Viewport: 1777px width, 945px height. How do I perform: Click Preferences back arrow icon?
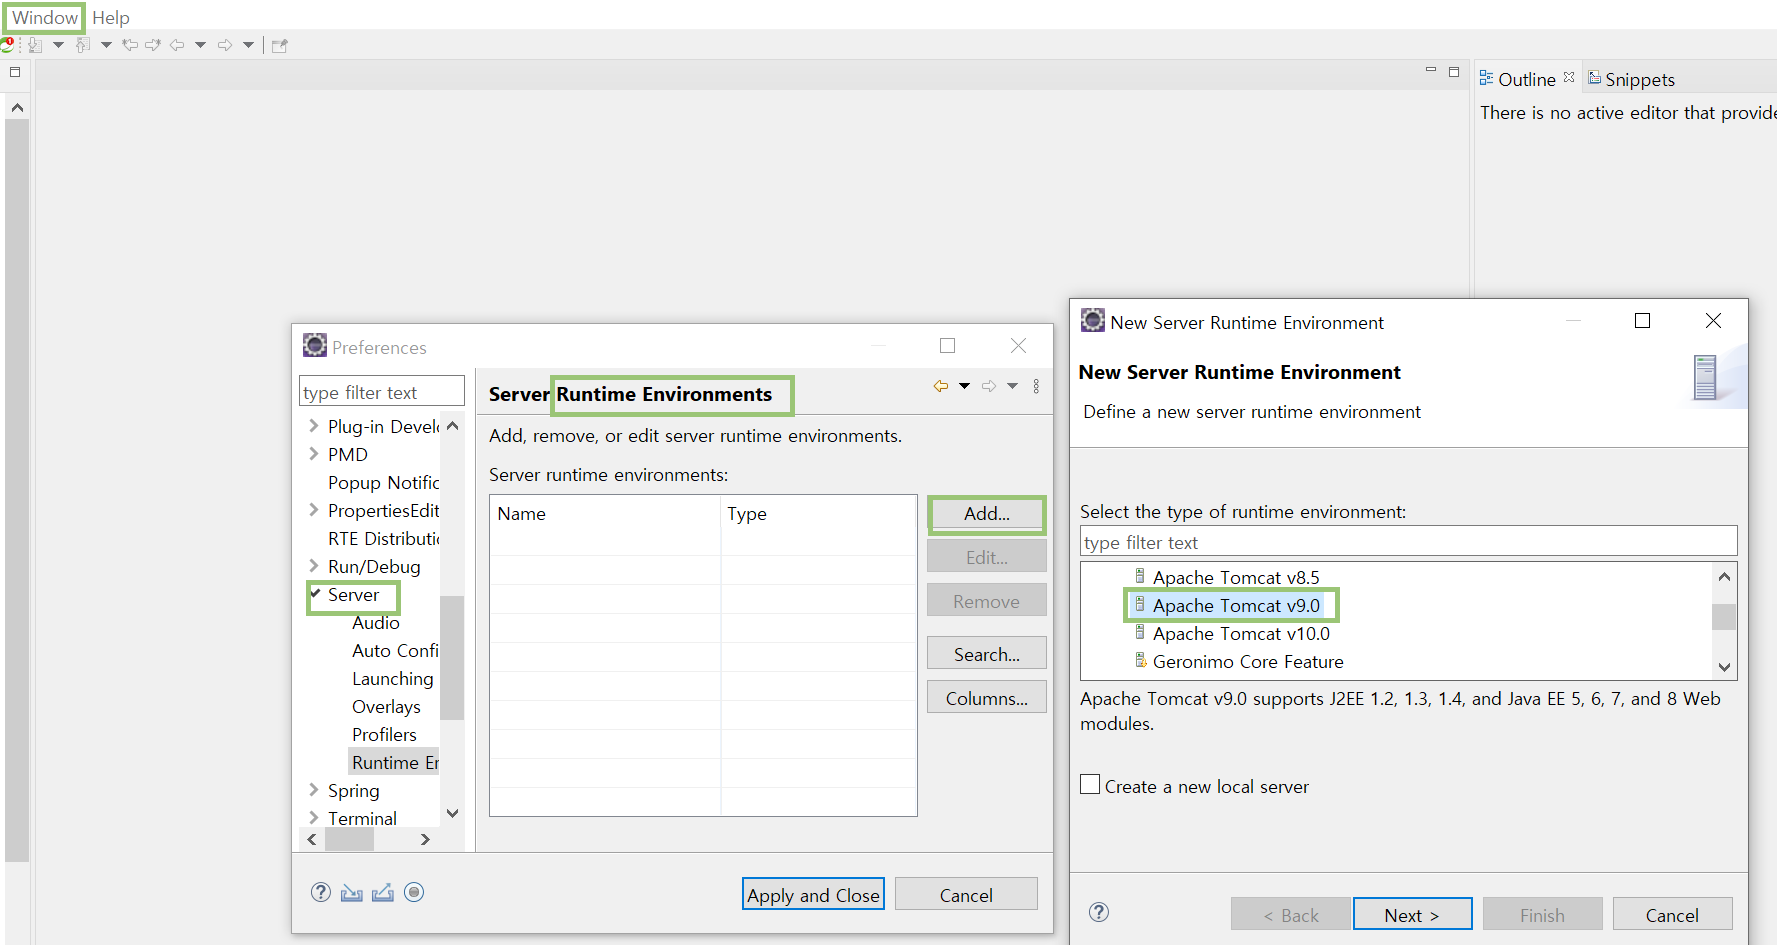pos(941,386)
